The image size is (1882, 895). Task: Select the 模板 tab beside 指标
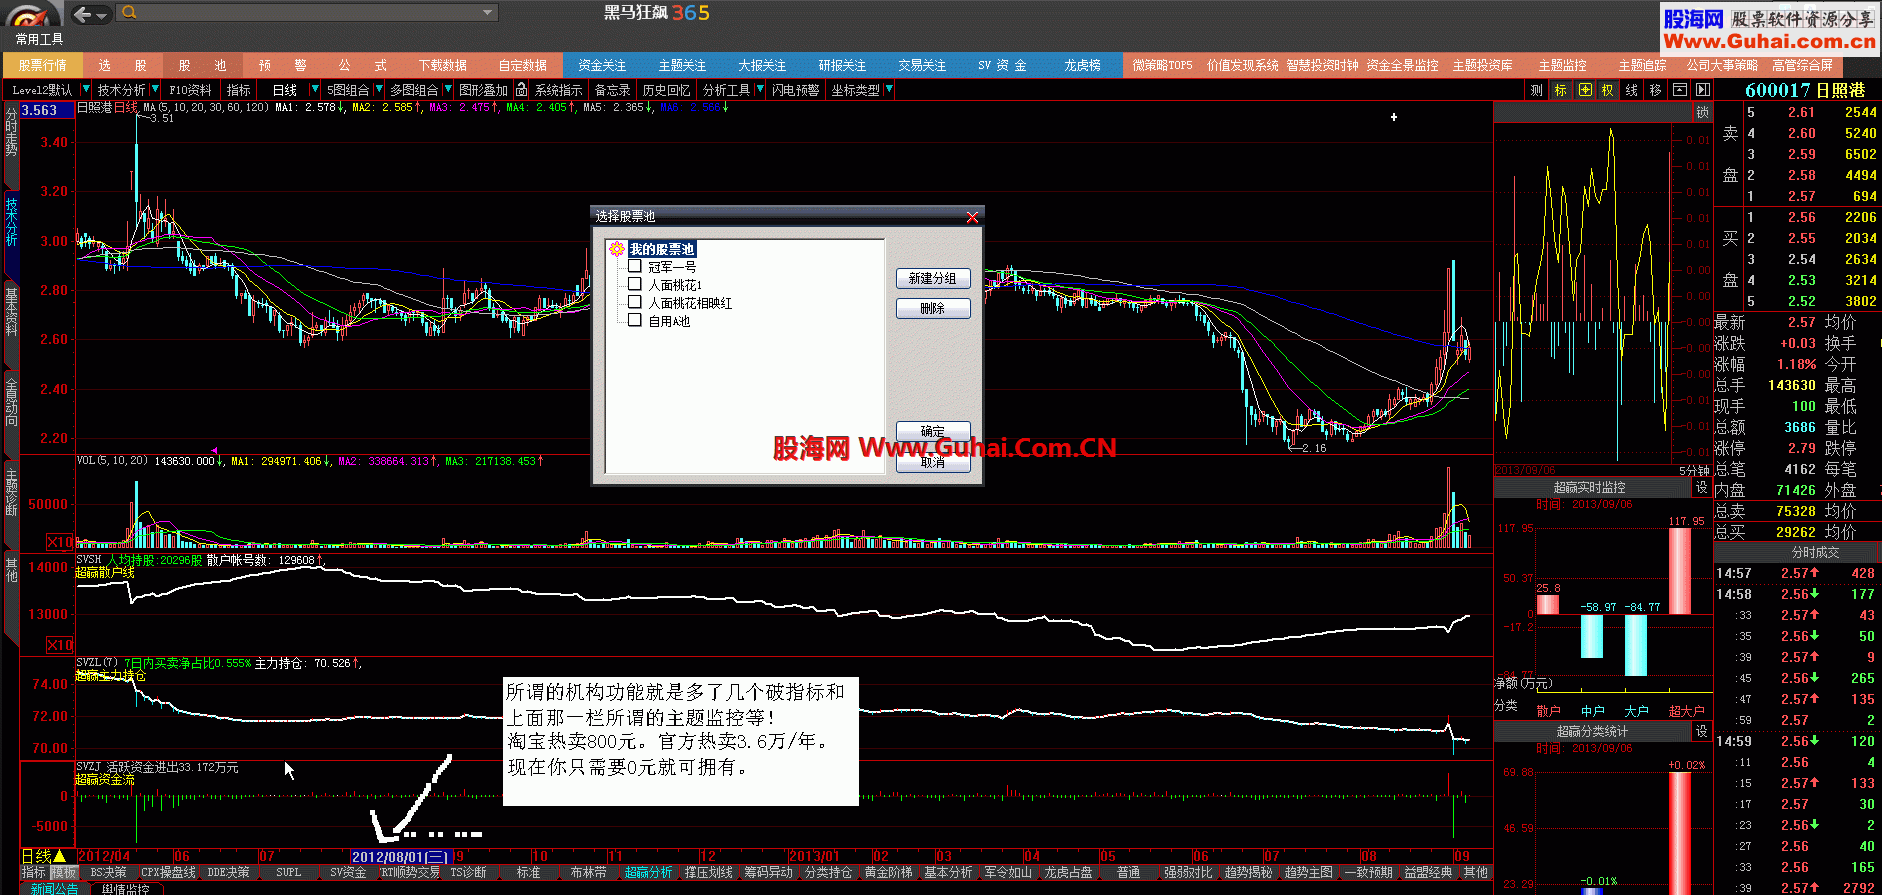tap(63, 872)
